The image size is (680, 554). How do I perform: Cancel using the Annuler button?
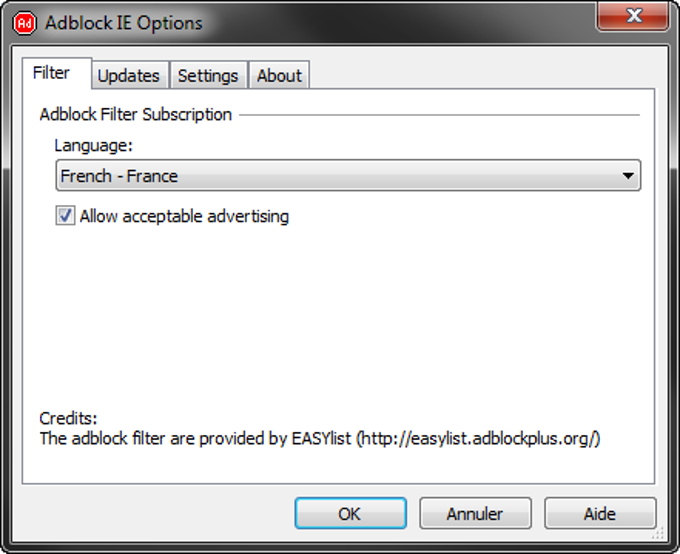pos(475,513)
